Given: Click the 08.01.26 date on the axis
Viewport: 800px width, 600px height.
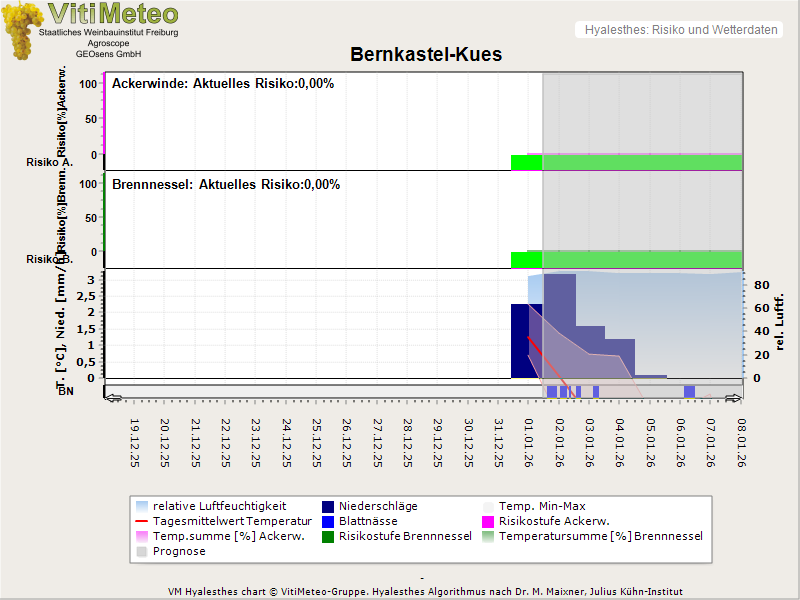Looking at the screenshot, I should (741, 441).
